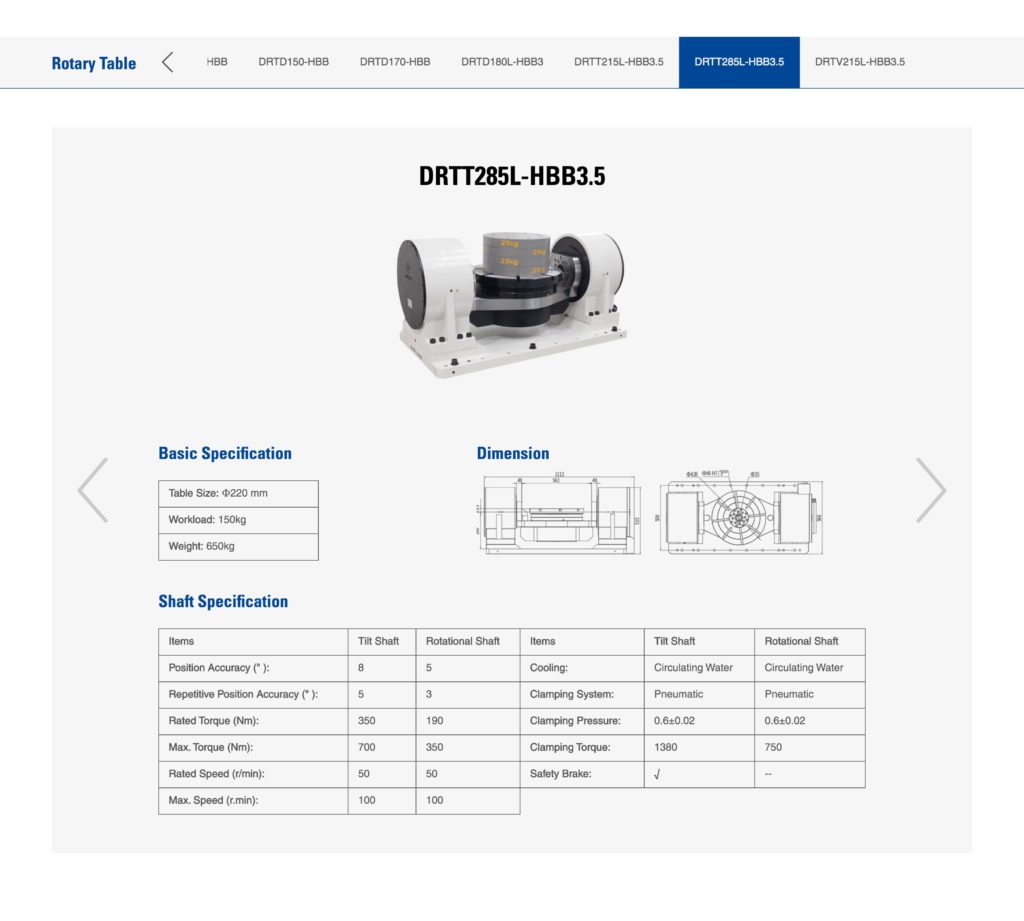Click the Basic Specification heading
Screen dimensions: 1024x921
[x=225, y=453]
